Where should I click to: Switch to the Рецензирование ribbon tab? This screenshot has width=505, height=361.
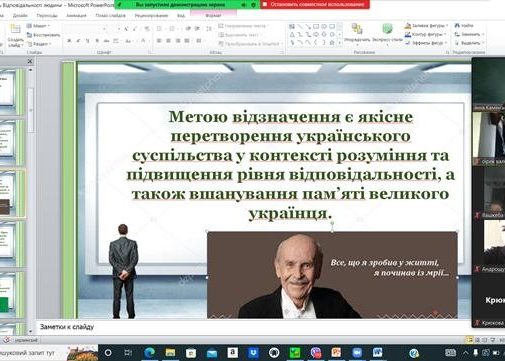point(151,15)
